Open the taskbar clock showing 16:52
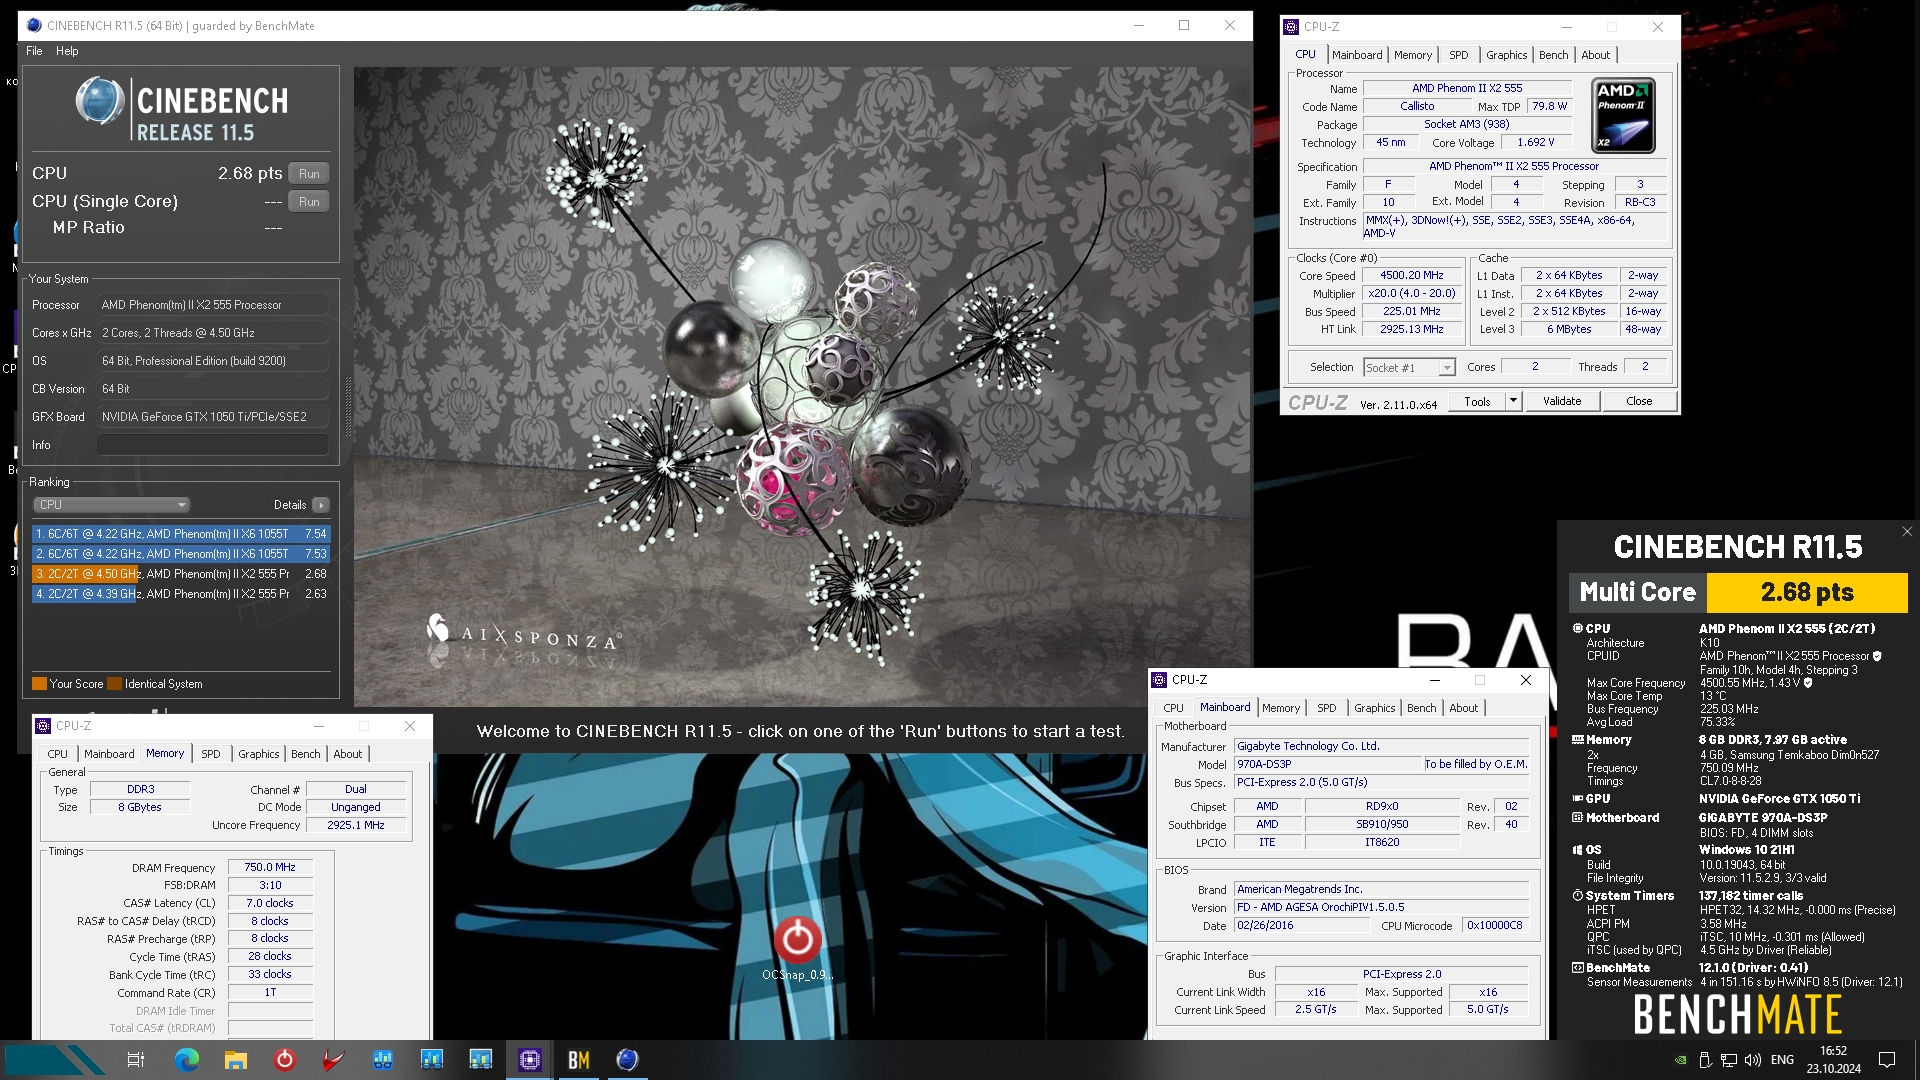1920x1080 pixels. click(x=1833, y=1060)
